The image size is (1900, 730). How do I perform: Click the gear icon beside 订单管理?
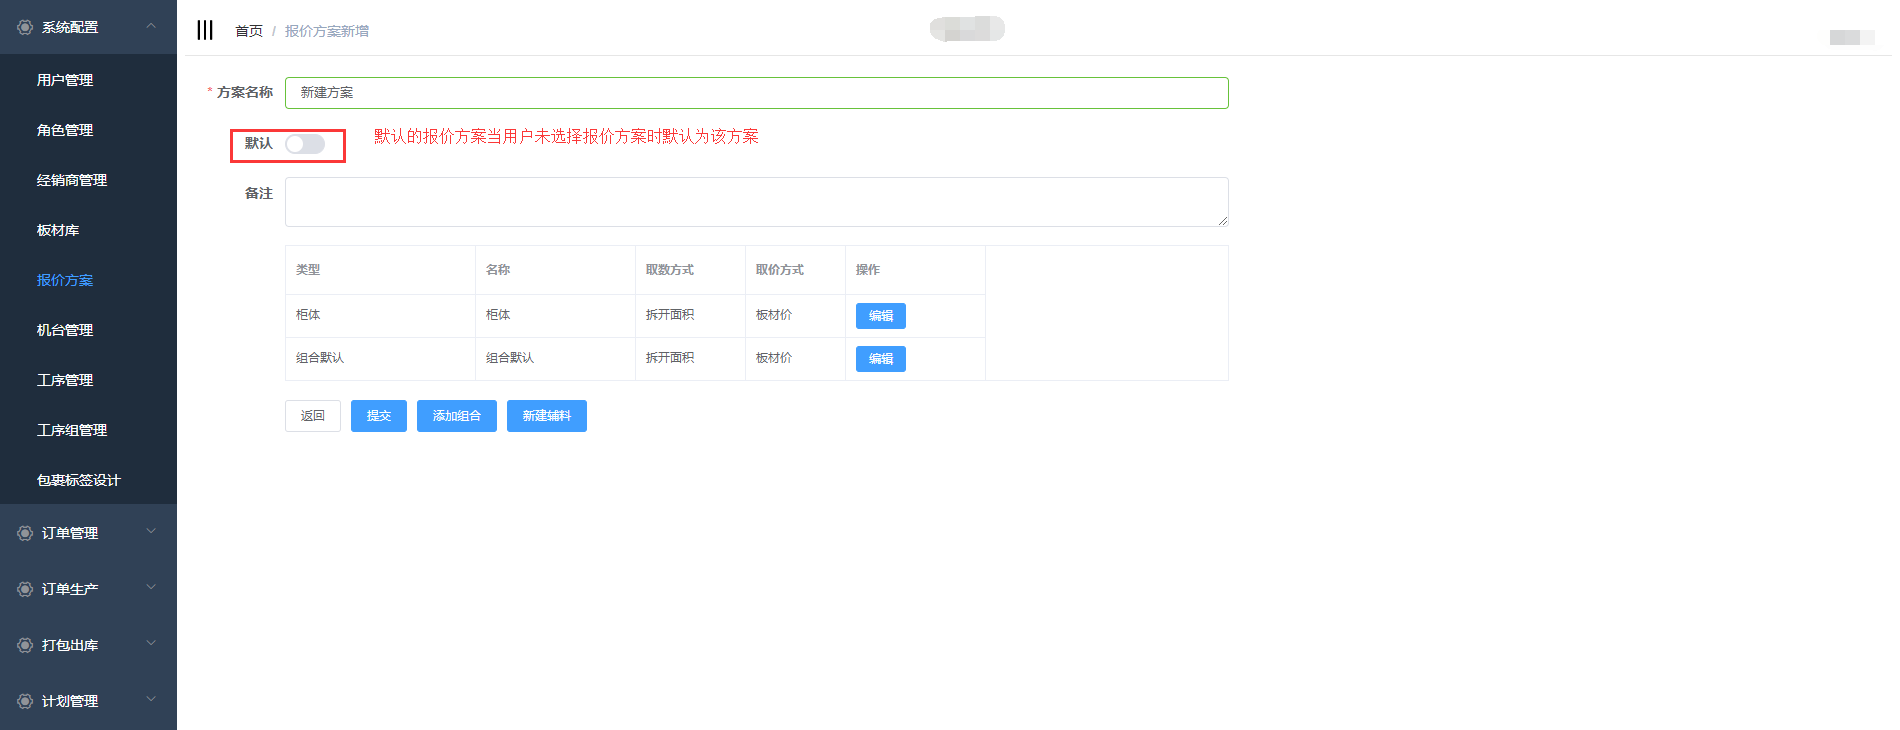point(25,533)
